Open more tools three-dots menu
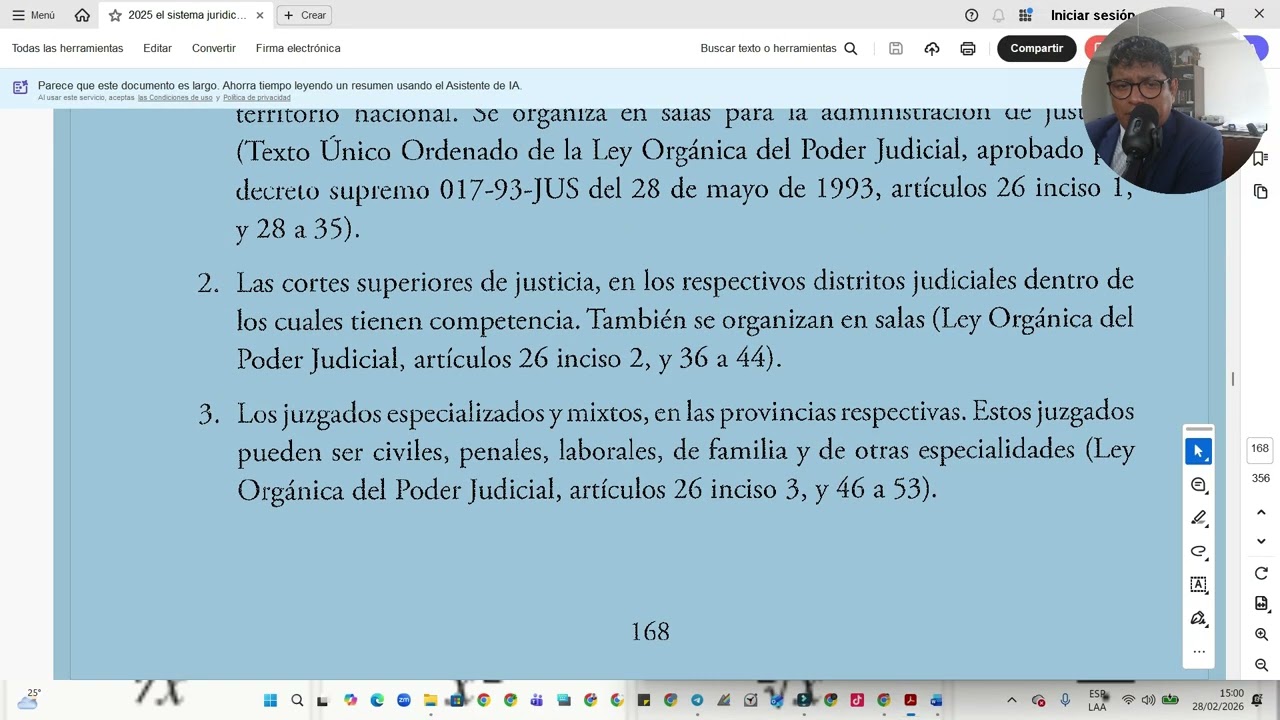 (x=1198, y=652)
